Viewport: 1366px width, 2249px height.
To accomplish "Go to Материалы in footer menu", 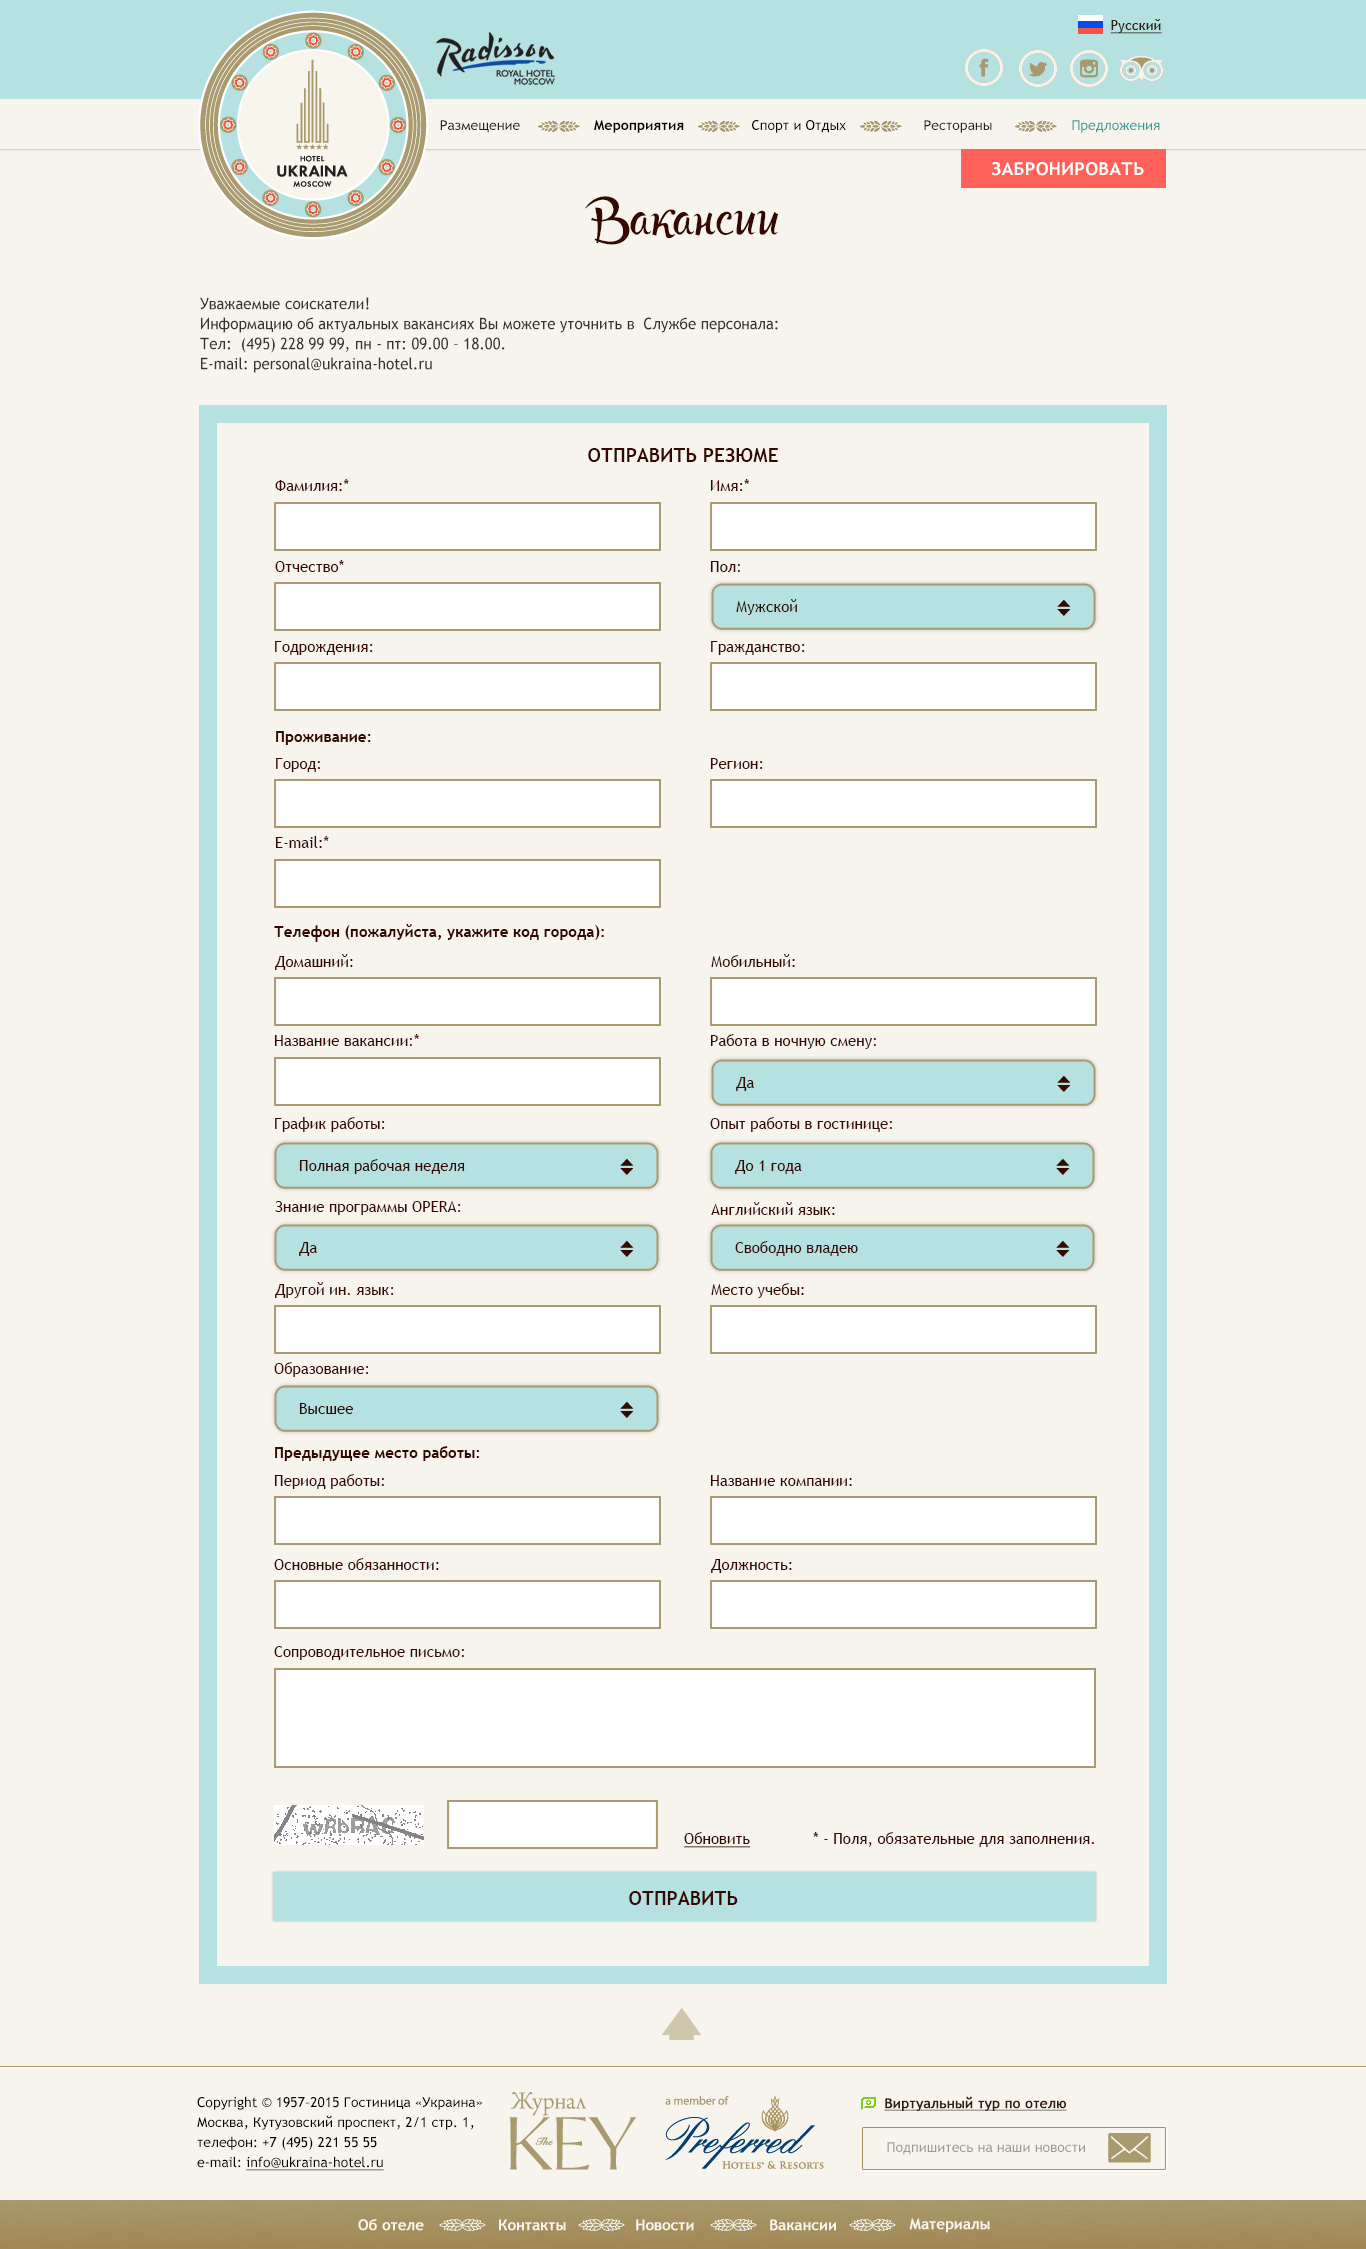I will pyautogui.click(x=949, y=2224).
